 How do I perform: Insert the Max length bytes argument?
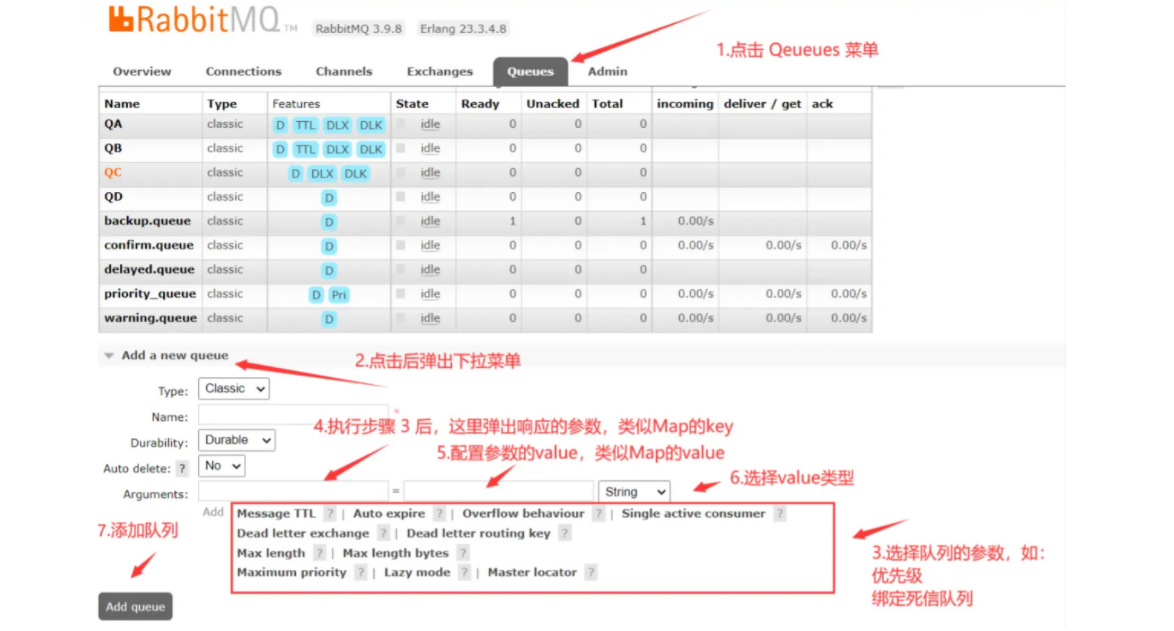(395, 553)
